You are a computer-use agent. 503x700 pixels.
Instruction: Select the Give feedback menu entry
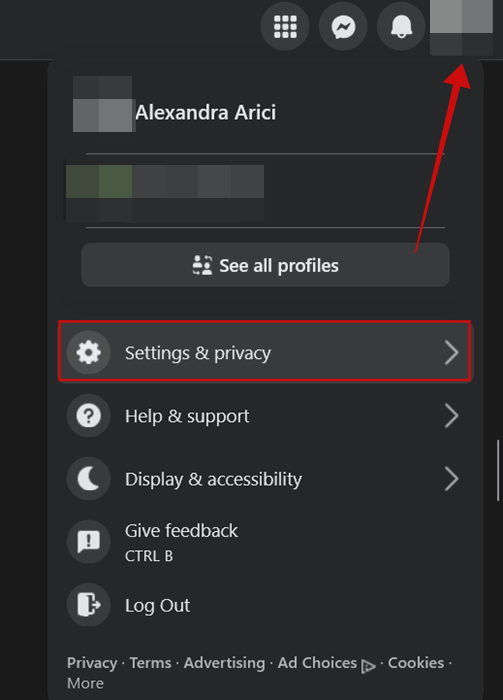(x=265, y=542)
